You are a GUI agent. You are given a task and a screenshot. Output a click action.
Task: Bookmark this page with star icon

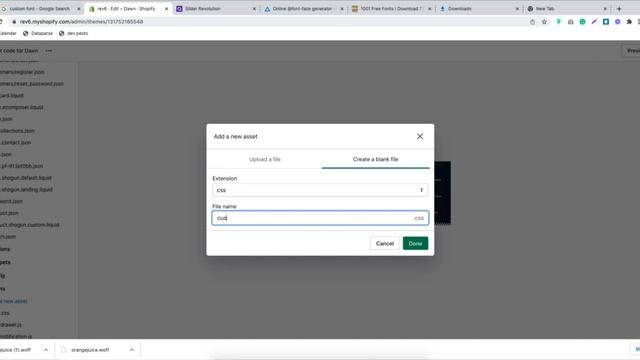544,22
